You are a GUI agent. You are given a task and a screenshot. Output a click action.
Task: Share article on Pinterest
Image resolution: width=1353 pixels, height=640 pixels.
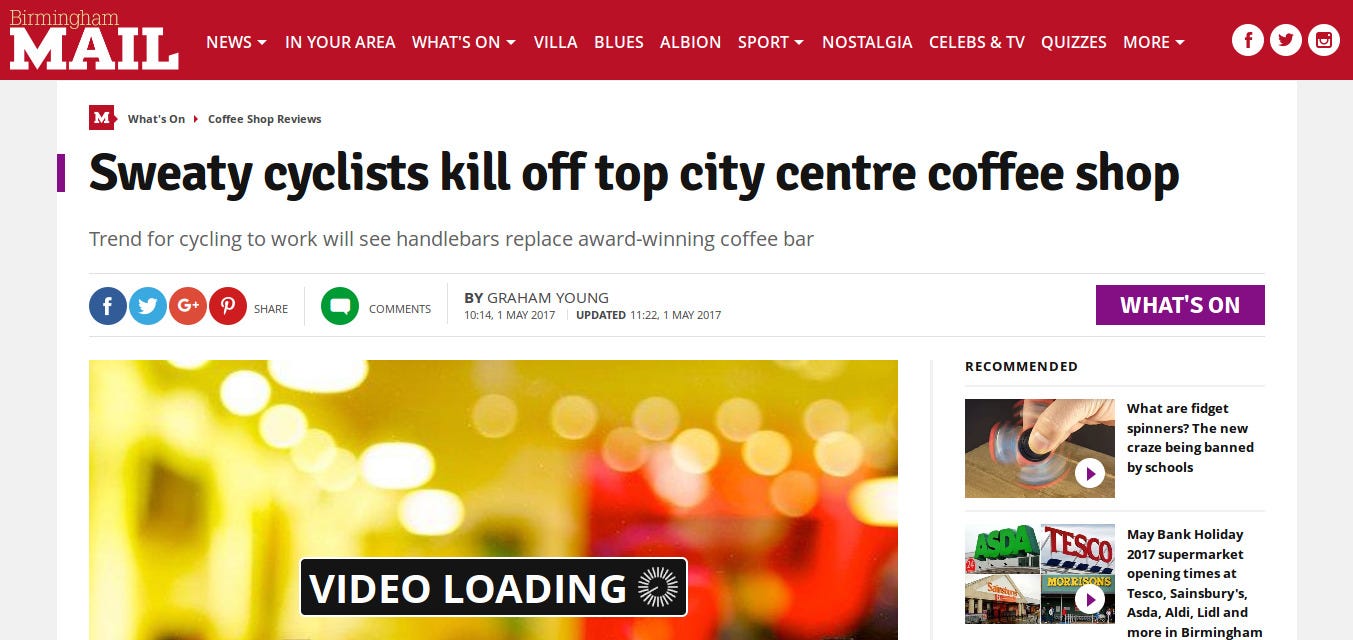(x=228, y=306)
